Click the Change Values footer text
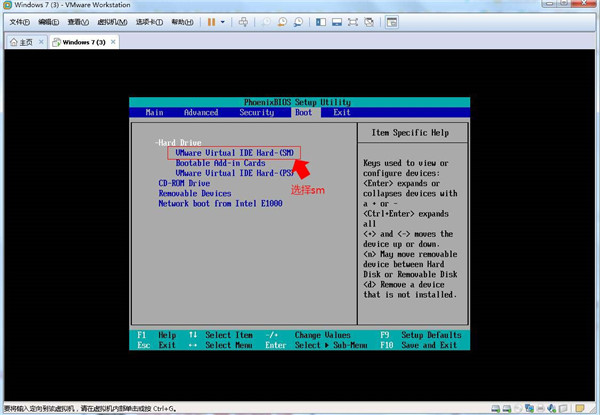600x415 pixels. [x=323, y=335]
